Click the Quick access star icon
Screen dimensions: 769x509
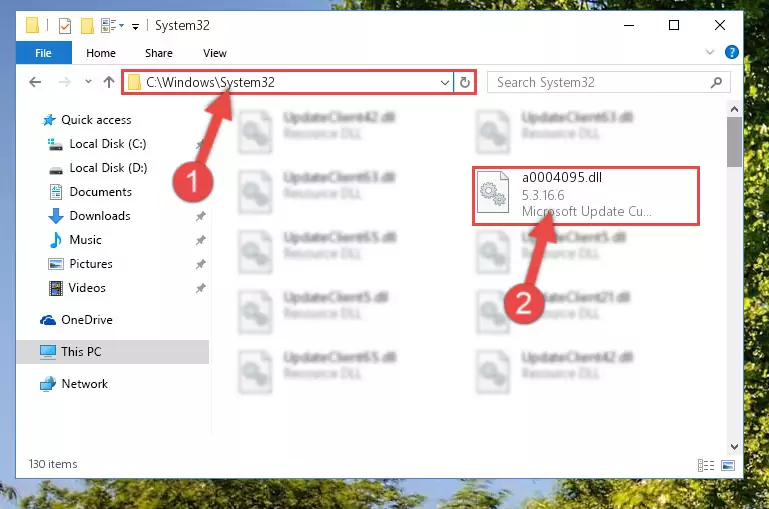(x=49, y=120)
